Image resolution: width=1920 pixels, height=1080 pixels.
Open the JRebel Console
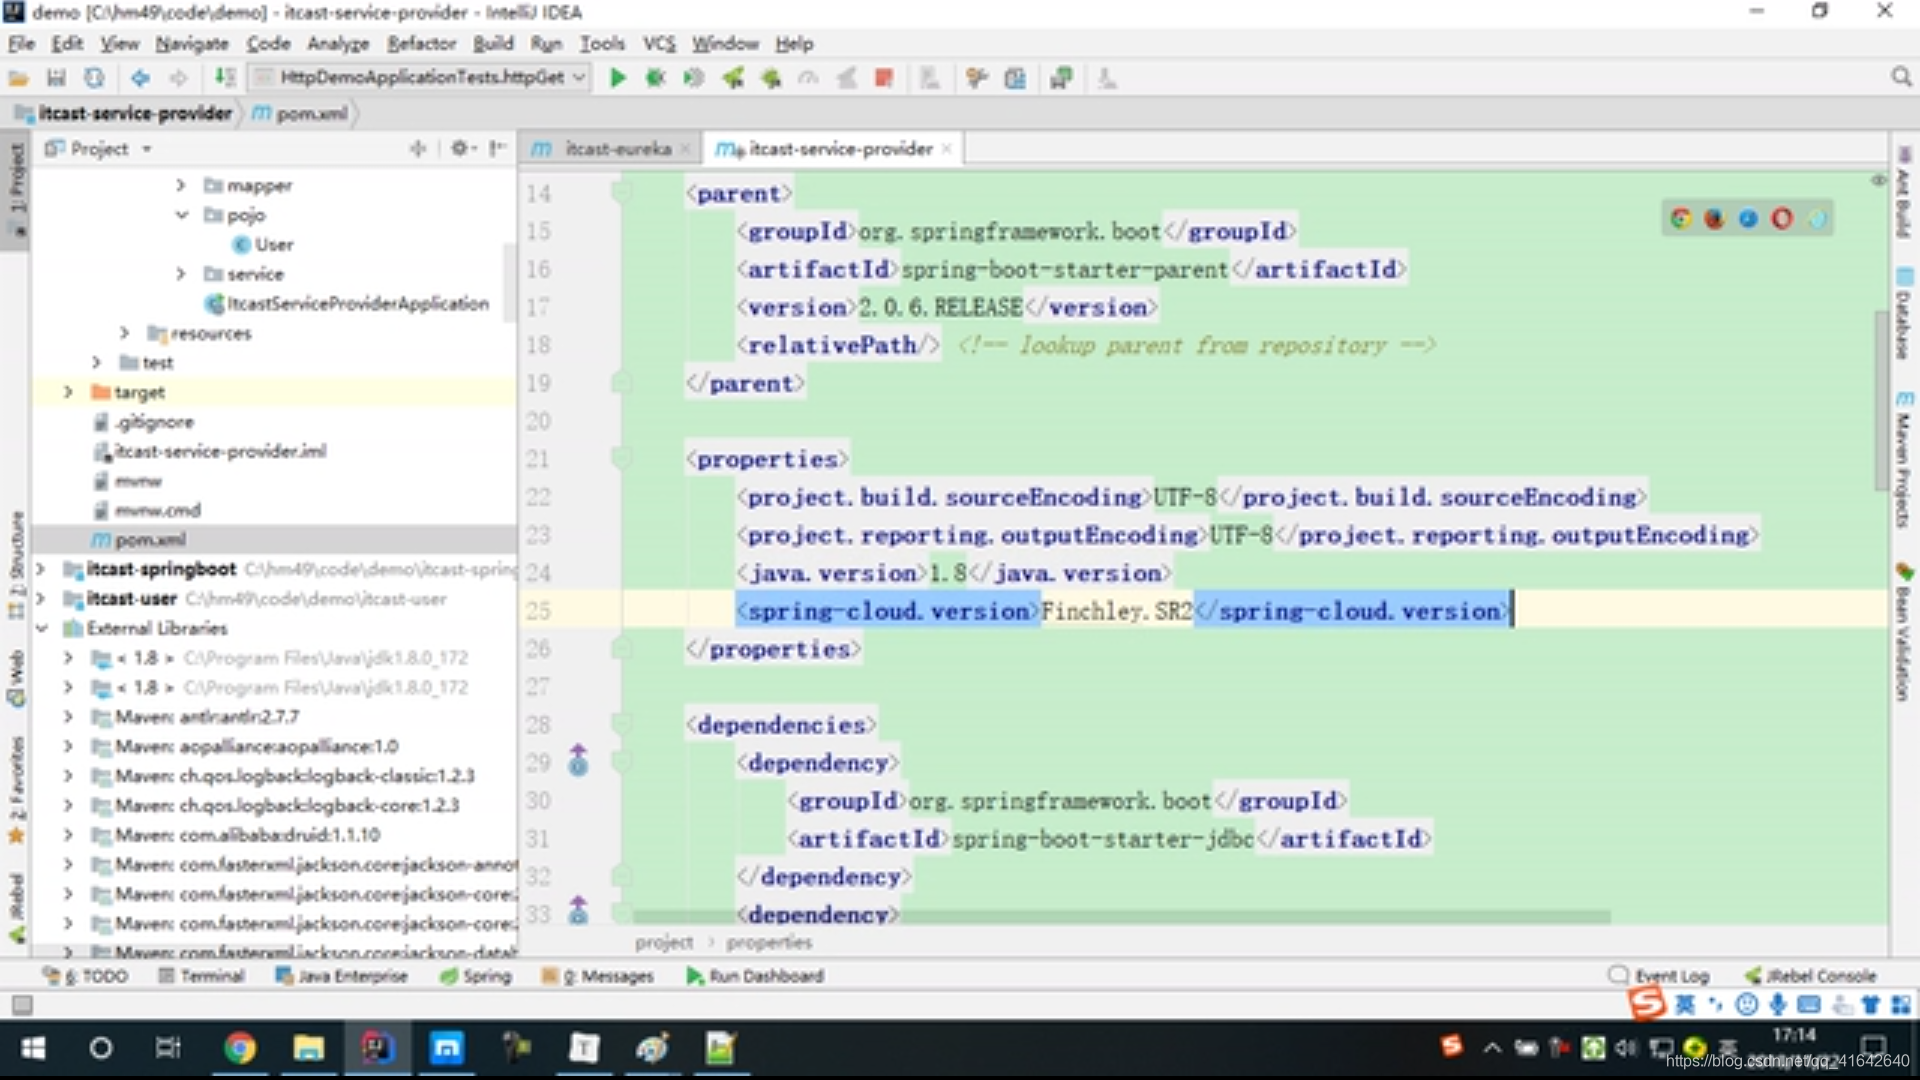tap(1811, 975)
